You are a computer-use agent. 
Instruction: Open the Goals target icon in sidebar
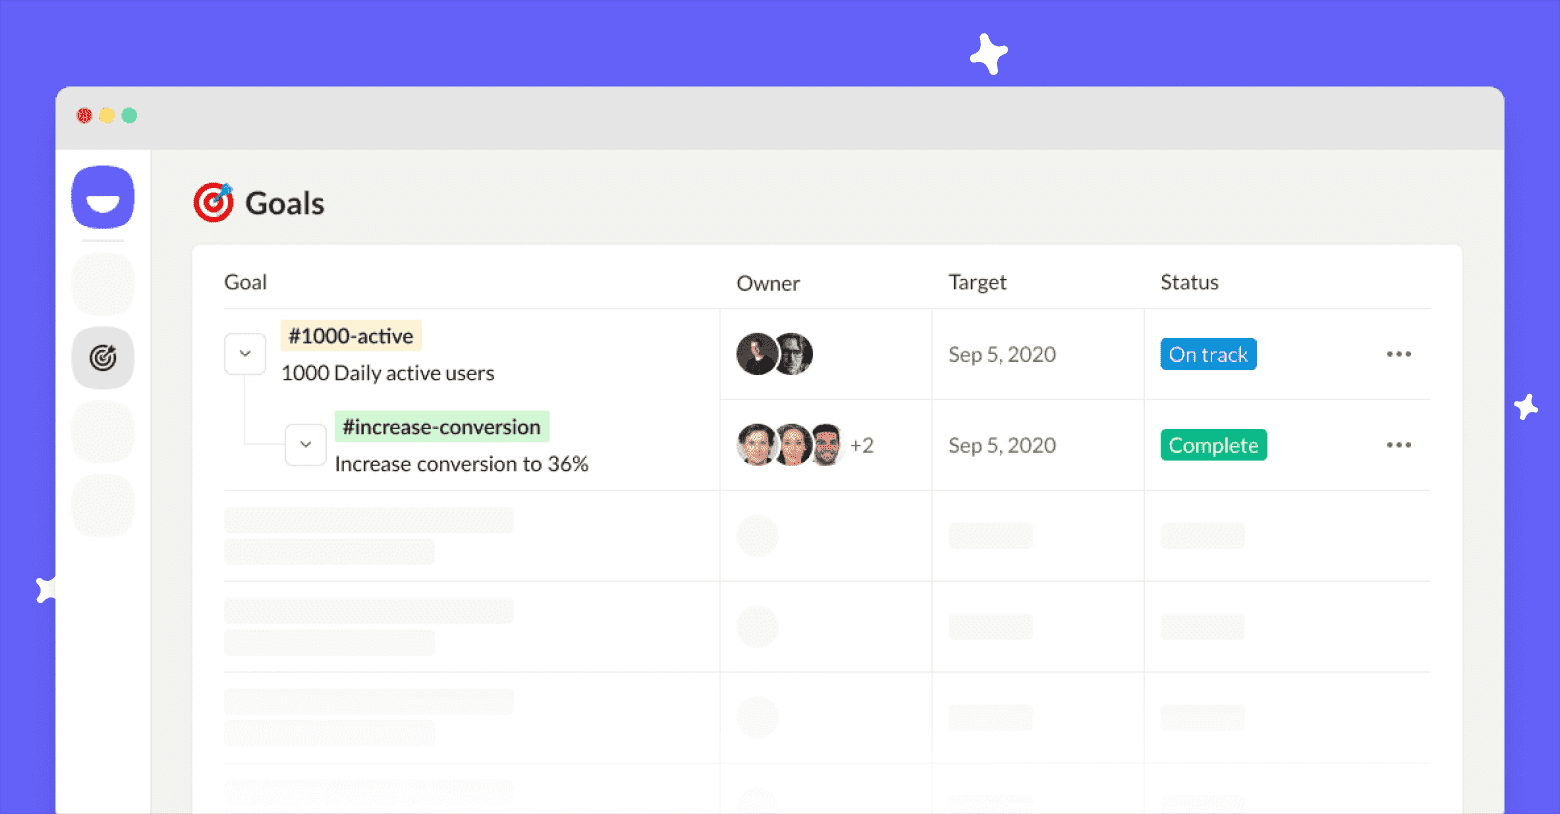click(x=103, y=357)
